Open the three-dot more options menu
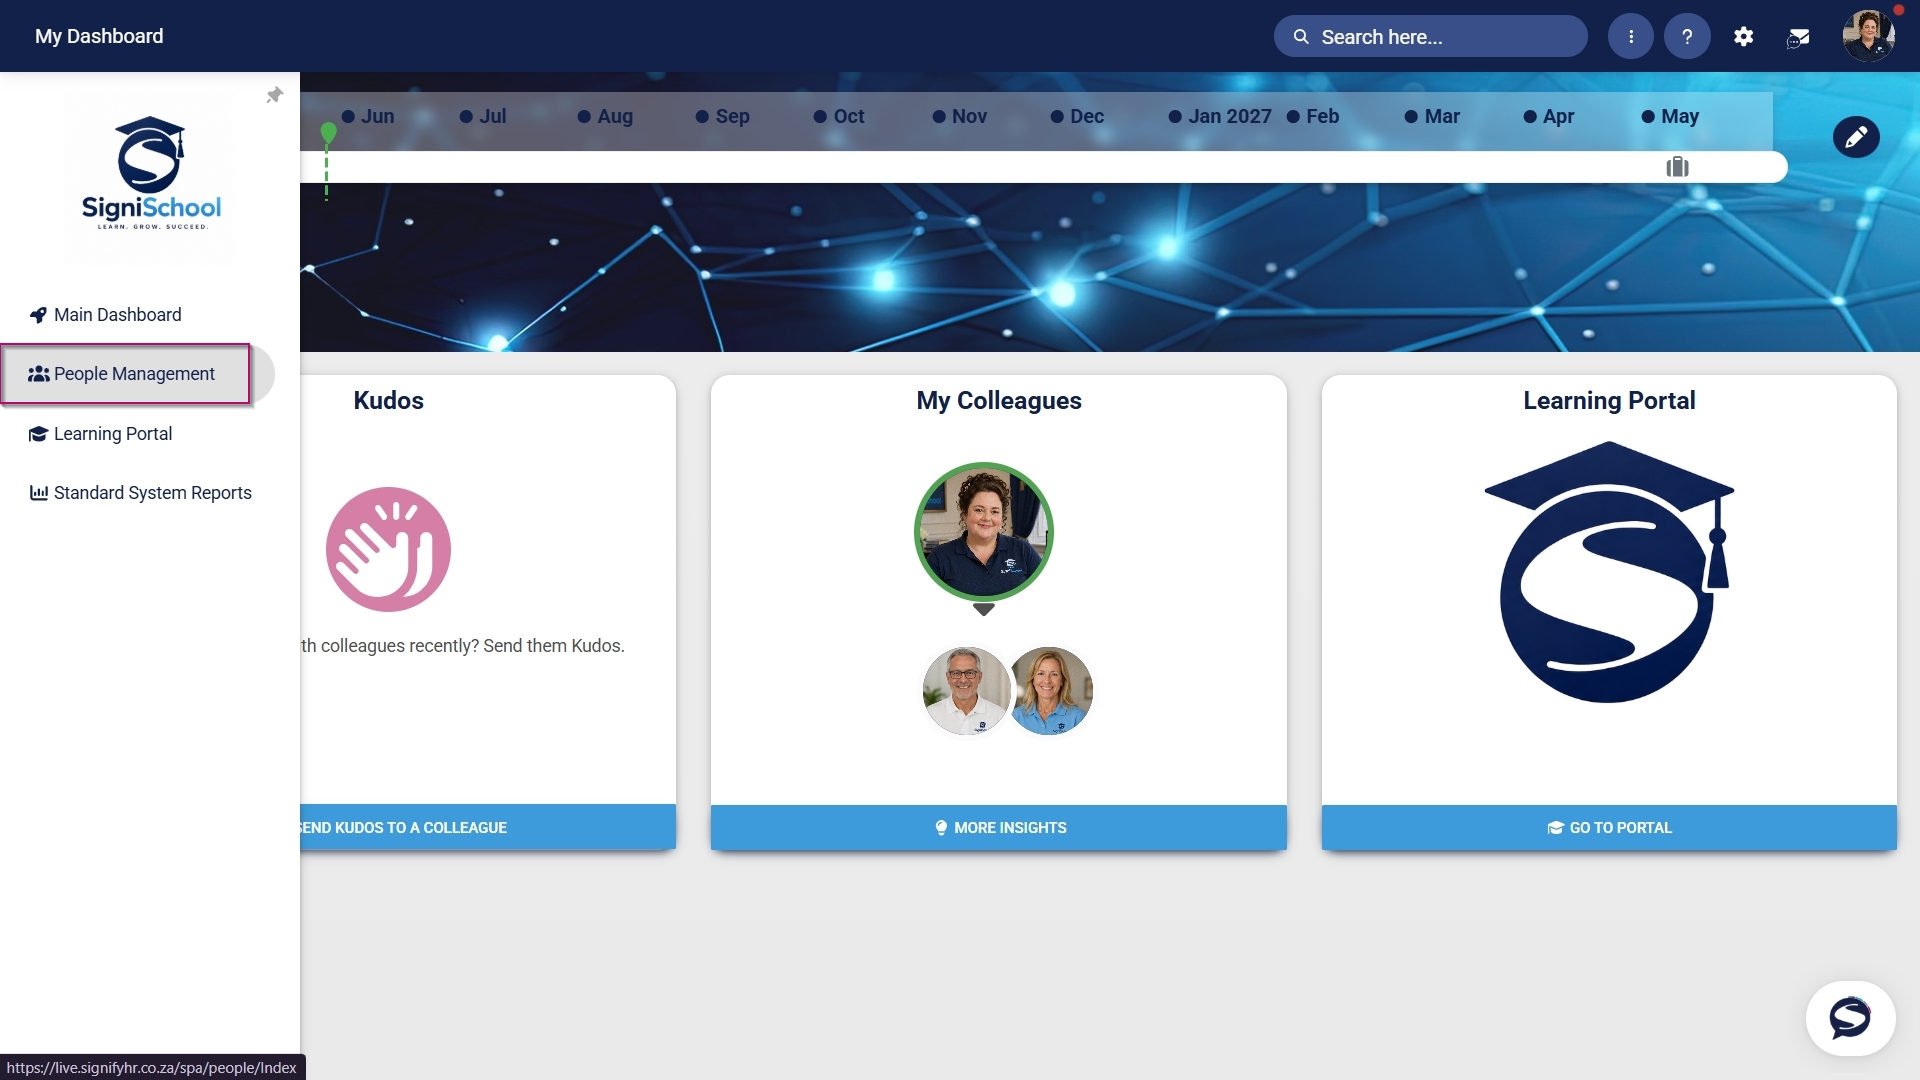This screenshot has width=1920, height=1080. [x=1631, y=37]
